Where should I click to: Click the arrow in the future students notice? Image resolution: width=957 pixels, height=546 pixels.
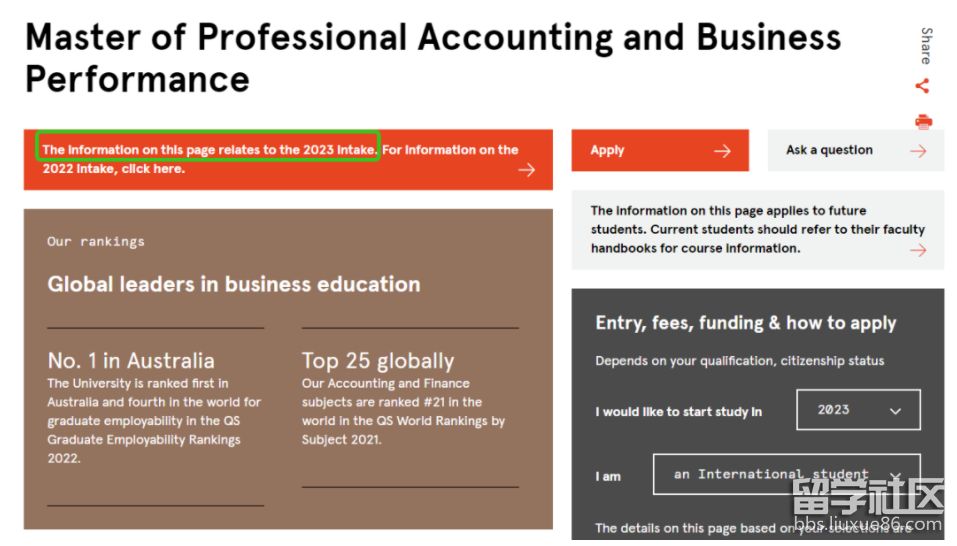click(918, 250)
